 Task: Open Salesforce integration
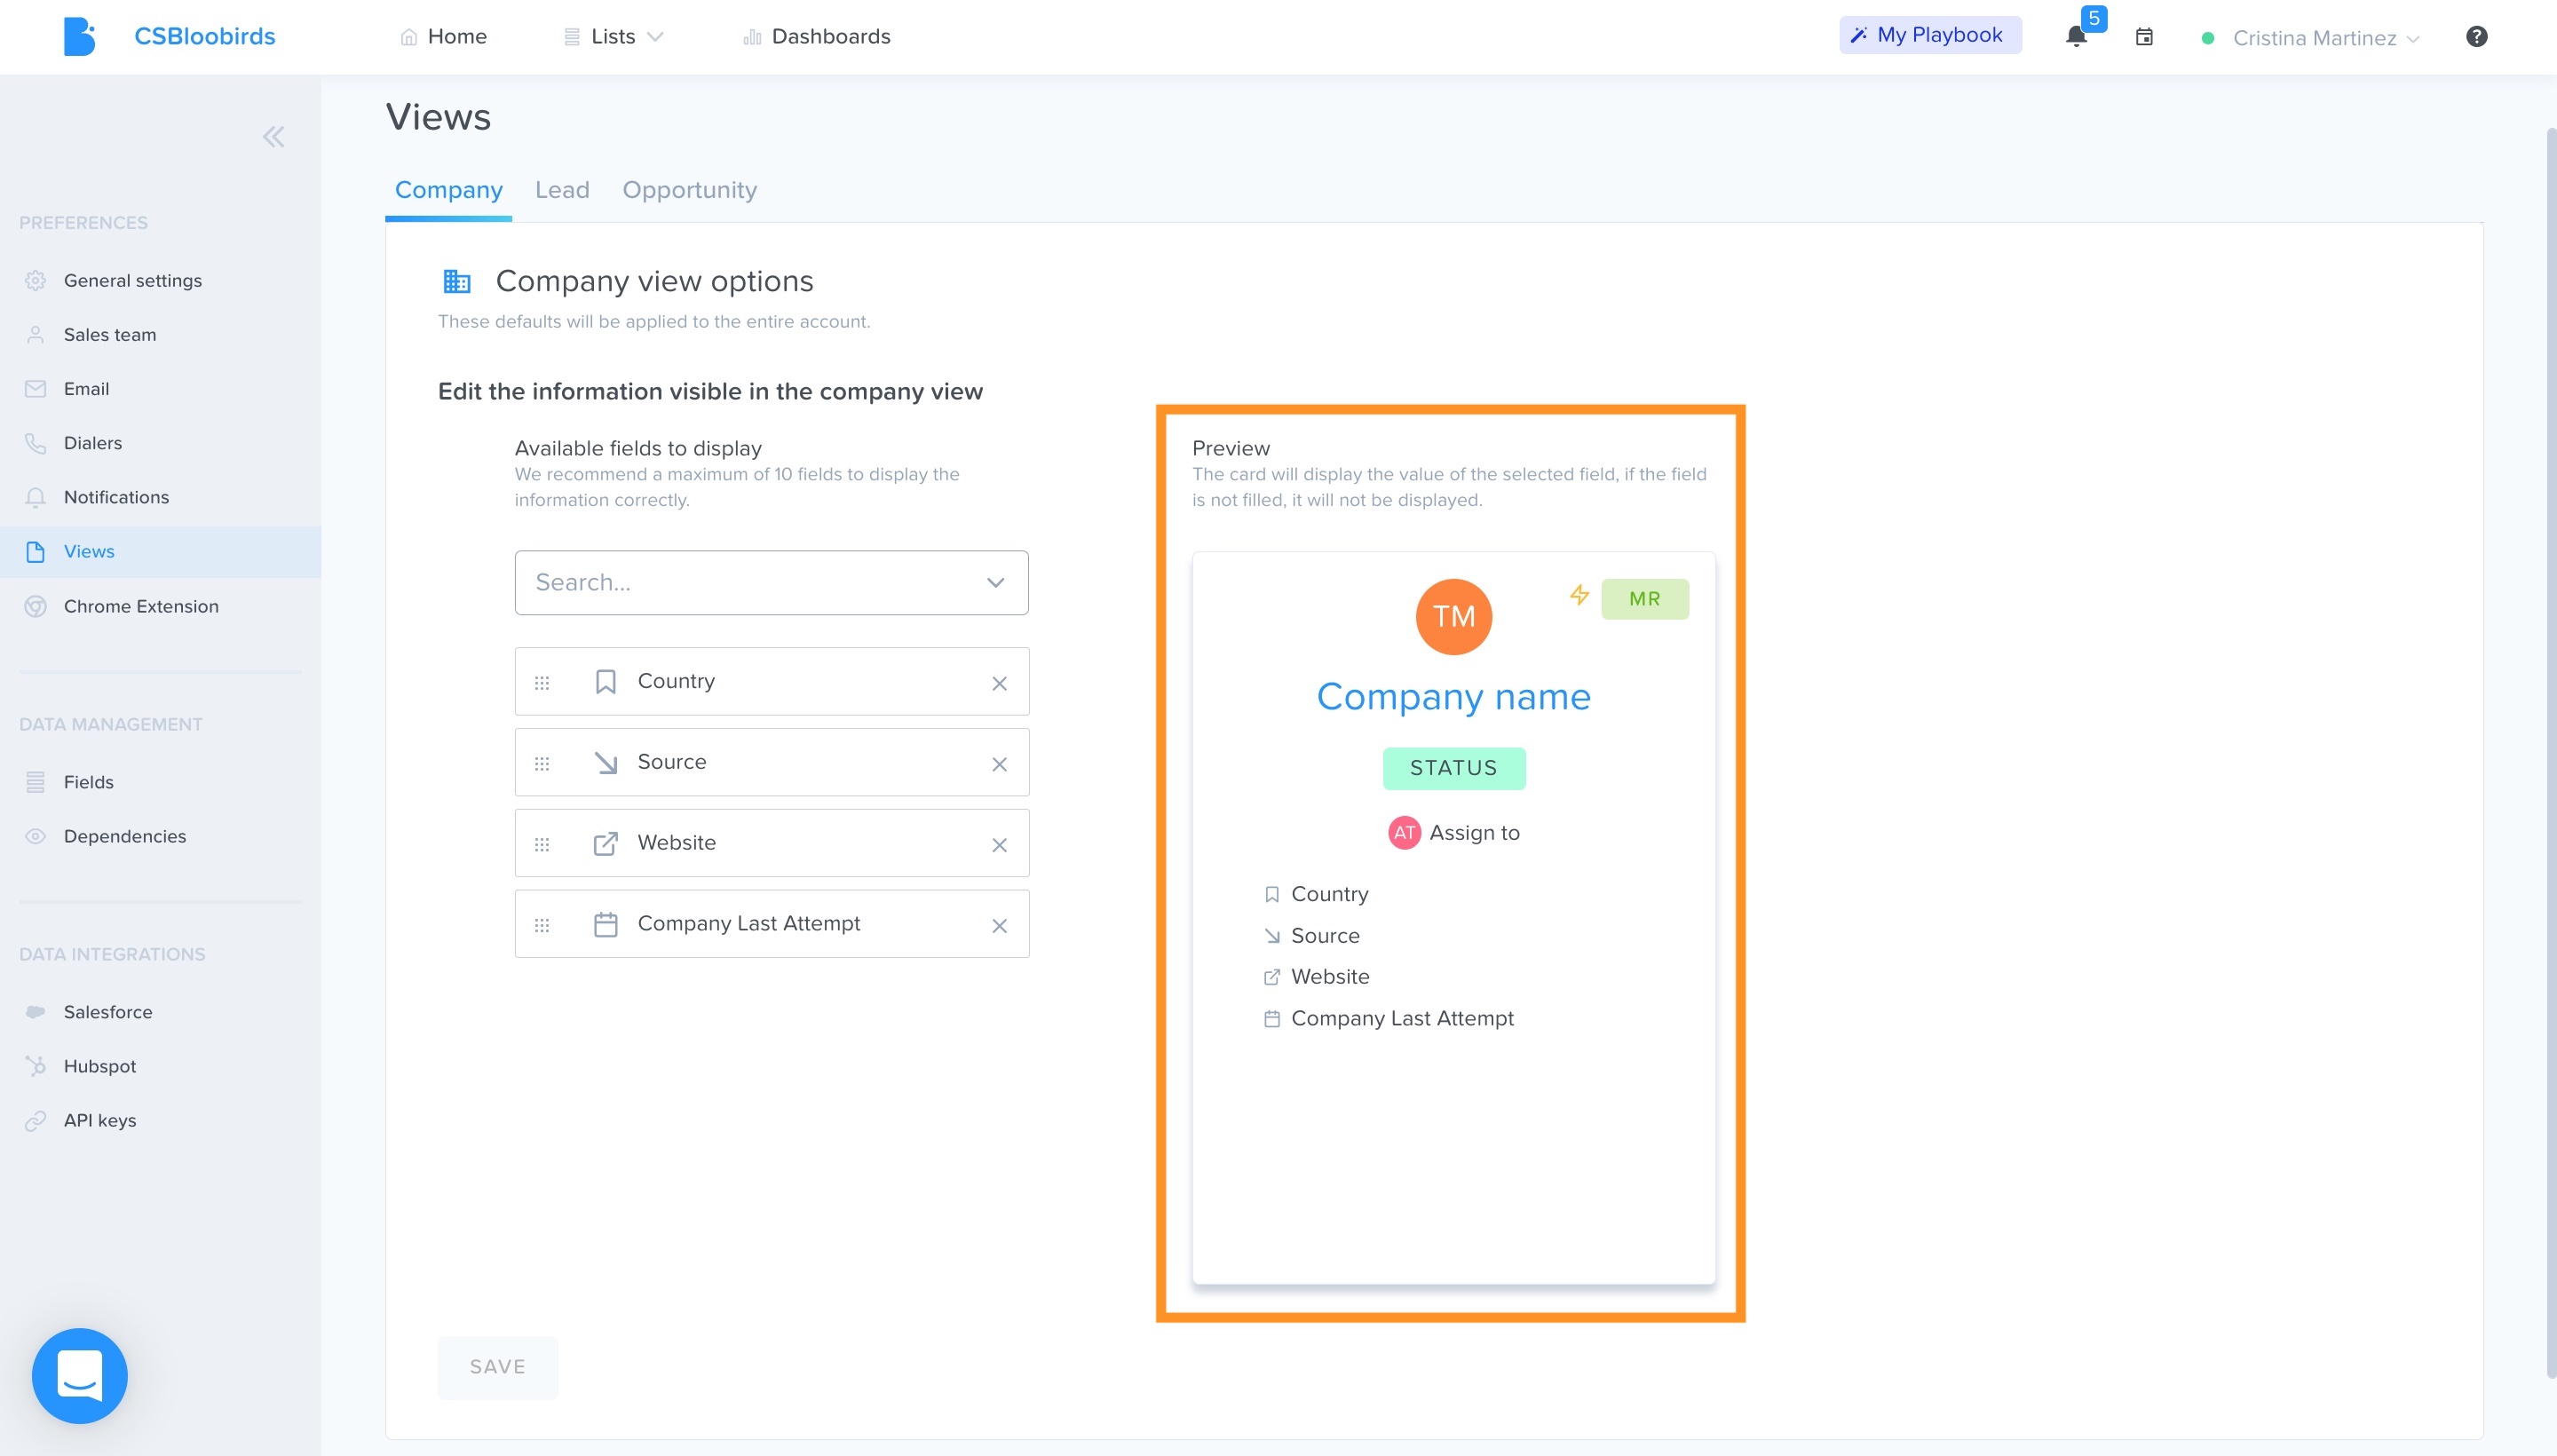107,1012
